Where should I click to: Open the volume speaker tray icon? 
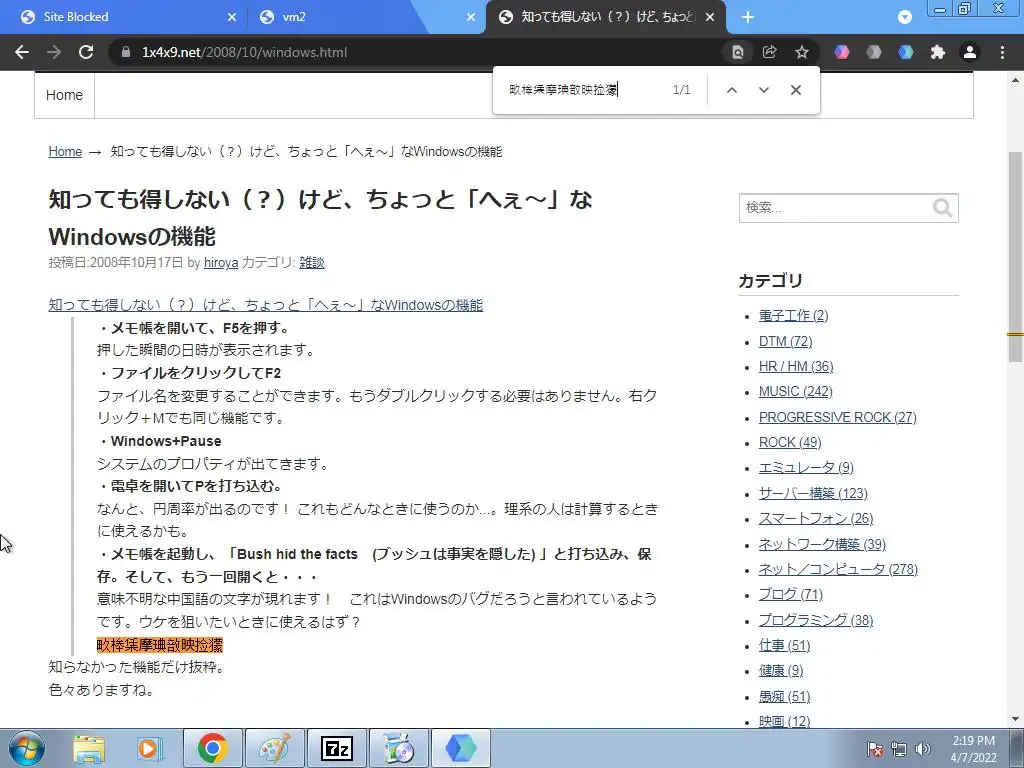tap(922, 749)
